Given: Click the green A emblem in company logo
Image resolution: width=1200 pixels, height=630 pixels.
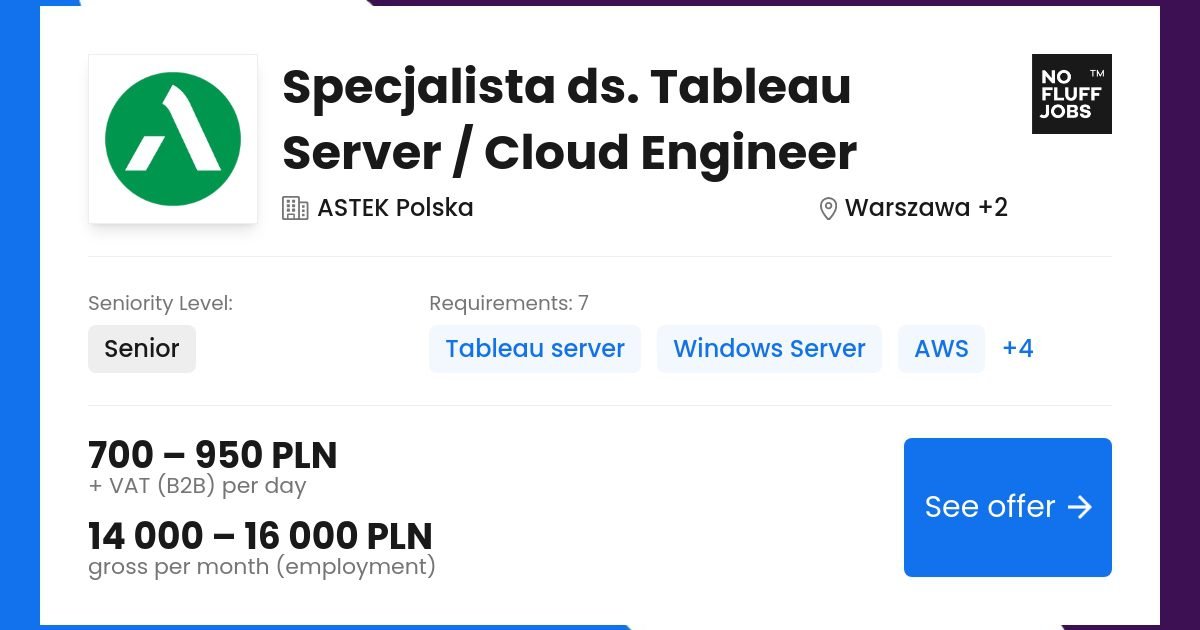Looking at the screenshot, I should 173,139.
